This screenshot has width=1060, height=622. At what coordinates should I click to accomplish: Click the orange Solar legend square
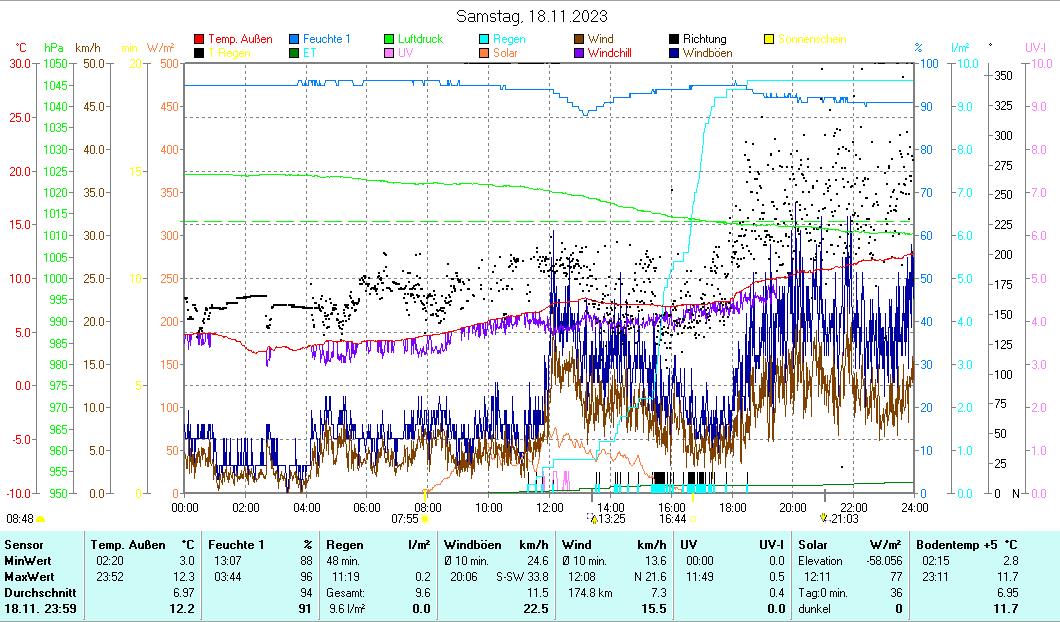[x=485, y=53]
